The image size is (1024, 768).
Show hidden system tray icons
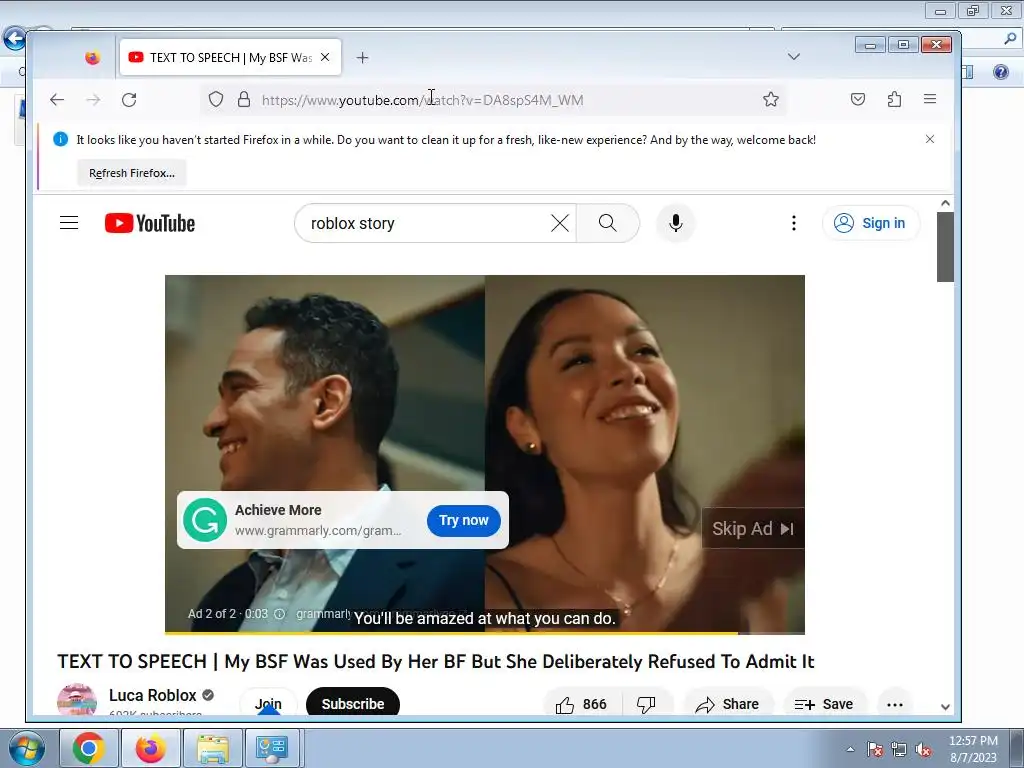850,749
